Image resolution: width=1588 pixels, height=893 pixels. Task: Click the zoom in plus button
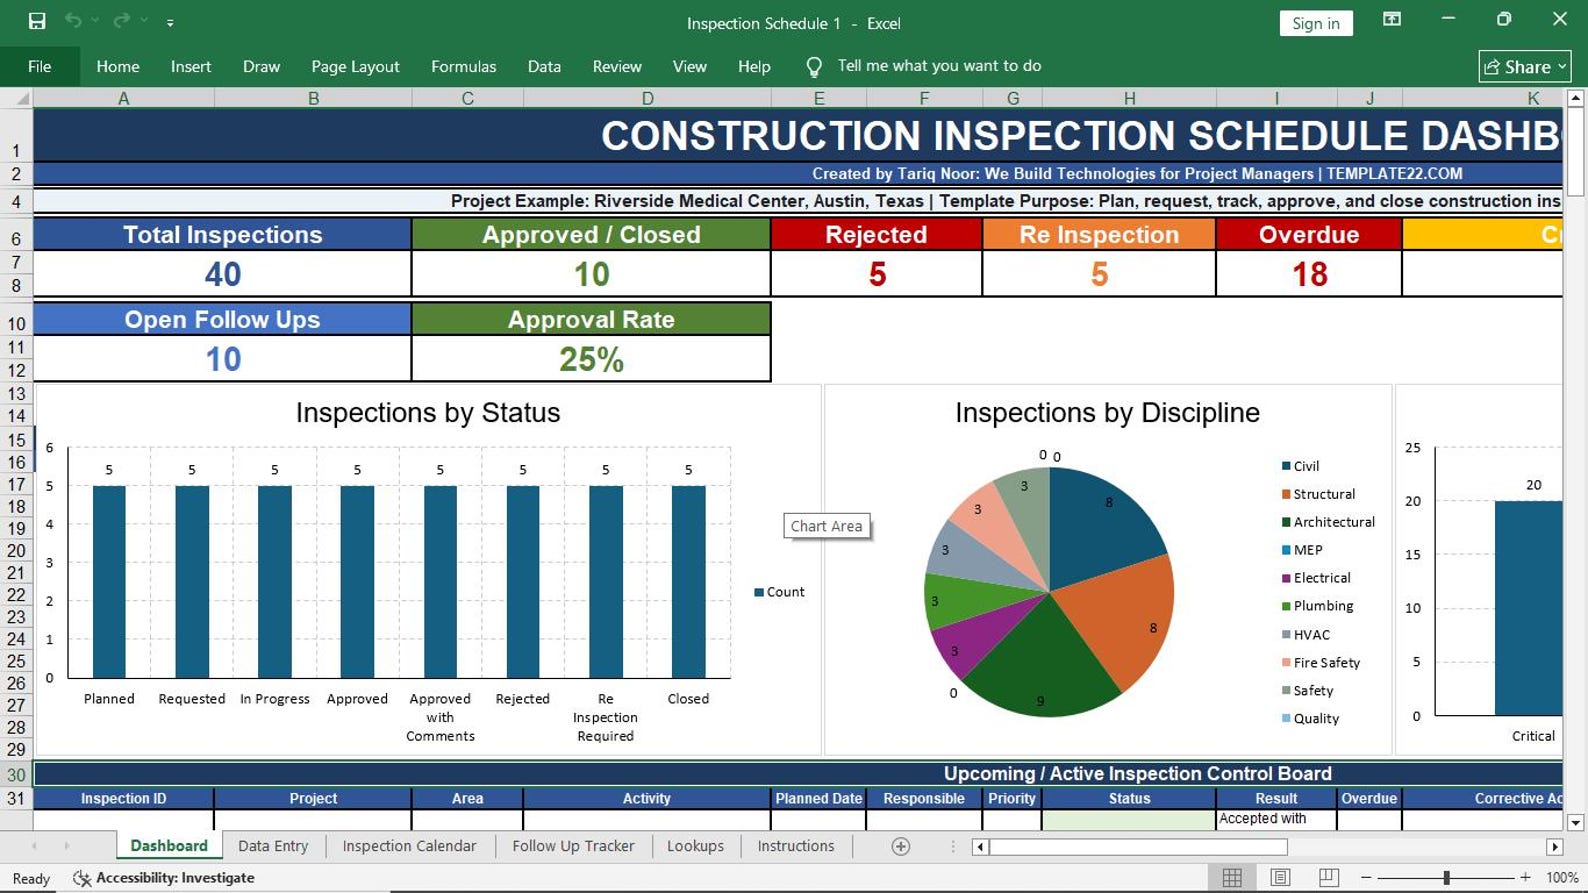pos(1525,877)
